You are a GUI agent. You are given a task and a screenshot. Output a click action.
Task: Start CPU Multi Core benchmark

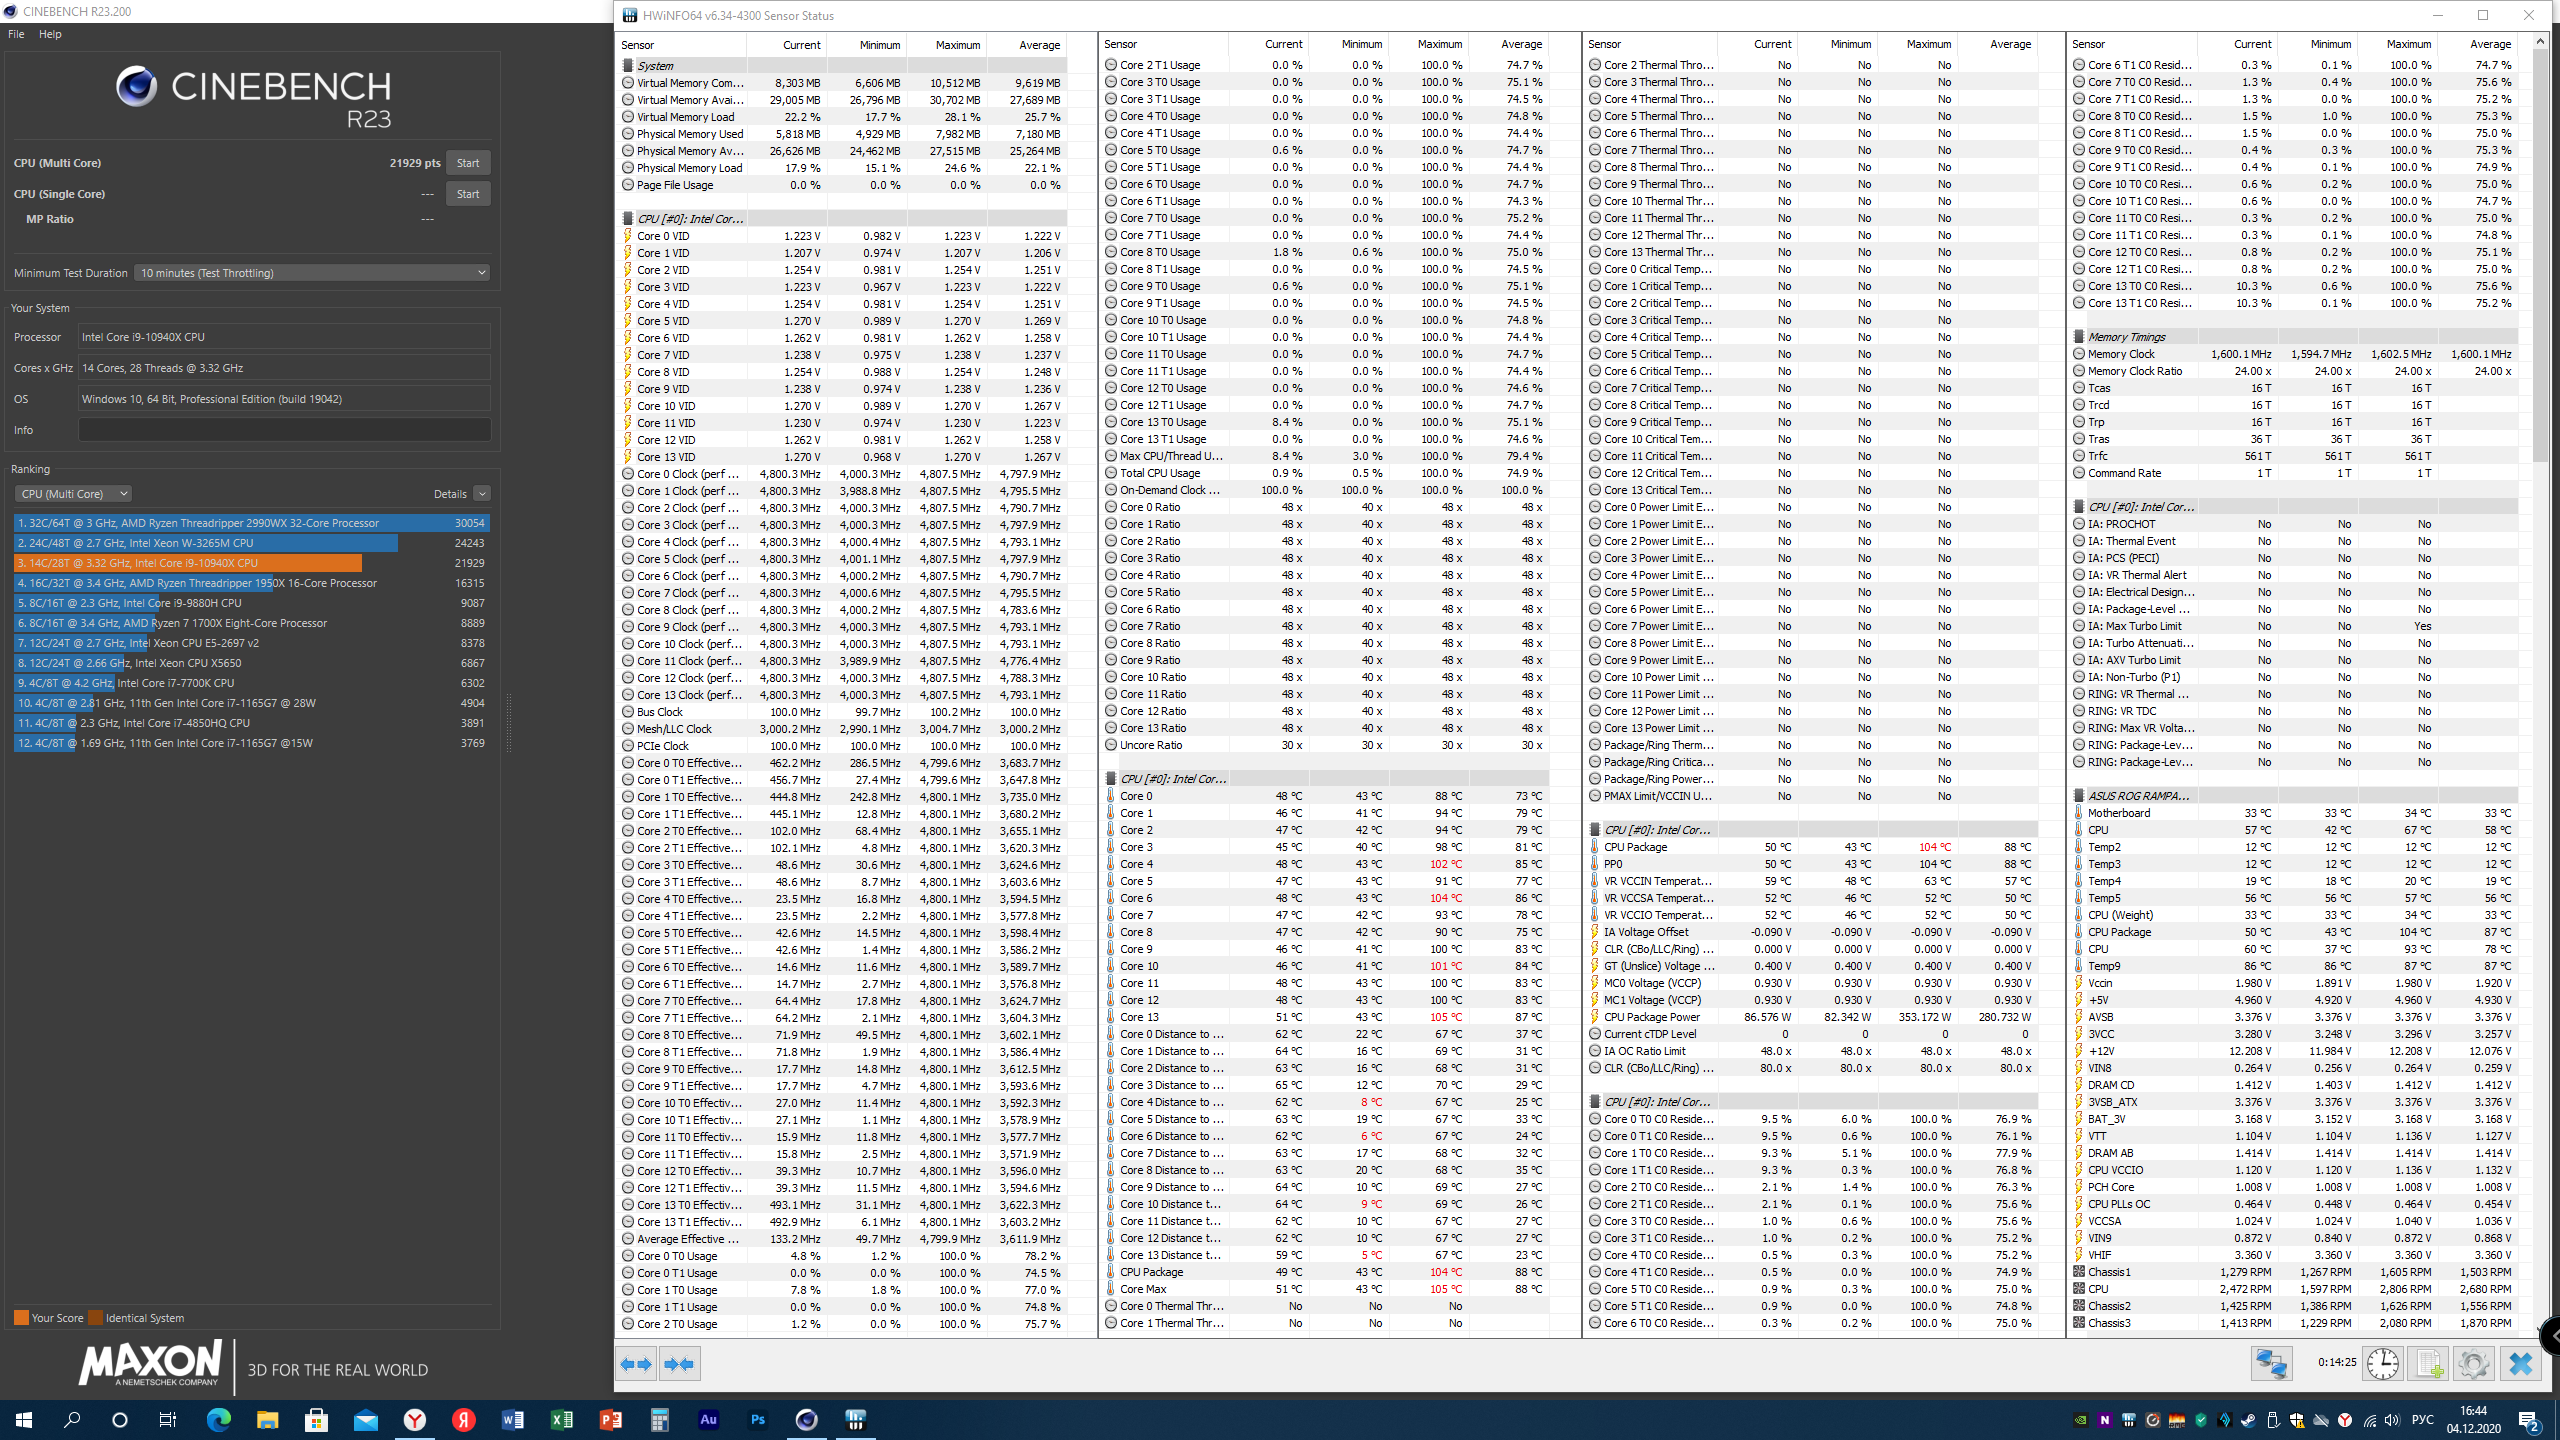tap(468, 163)
